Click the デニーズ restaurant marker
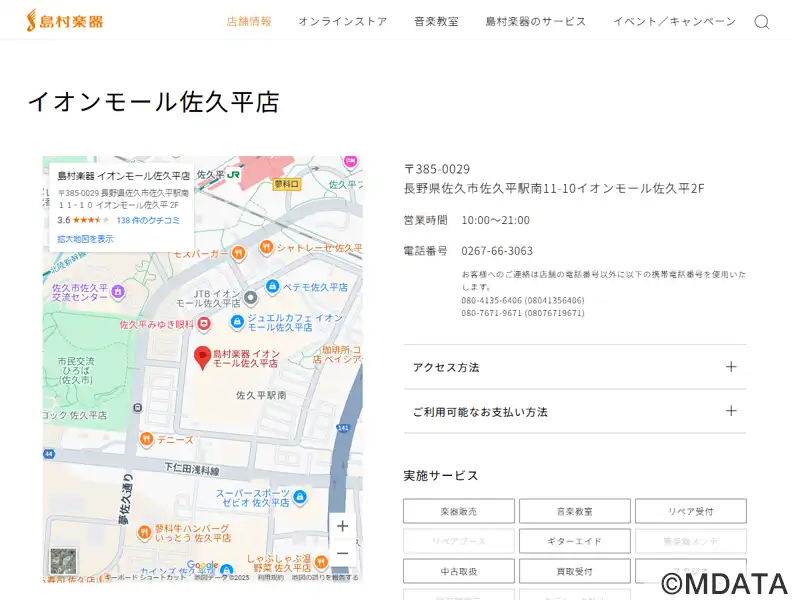Viewport: 800px width, 600px height. pos(146,439)
